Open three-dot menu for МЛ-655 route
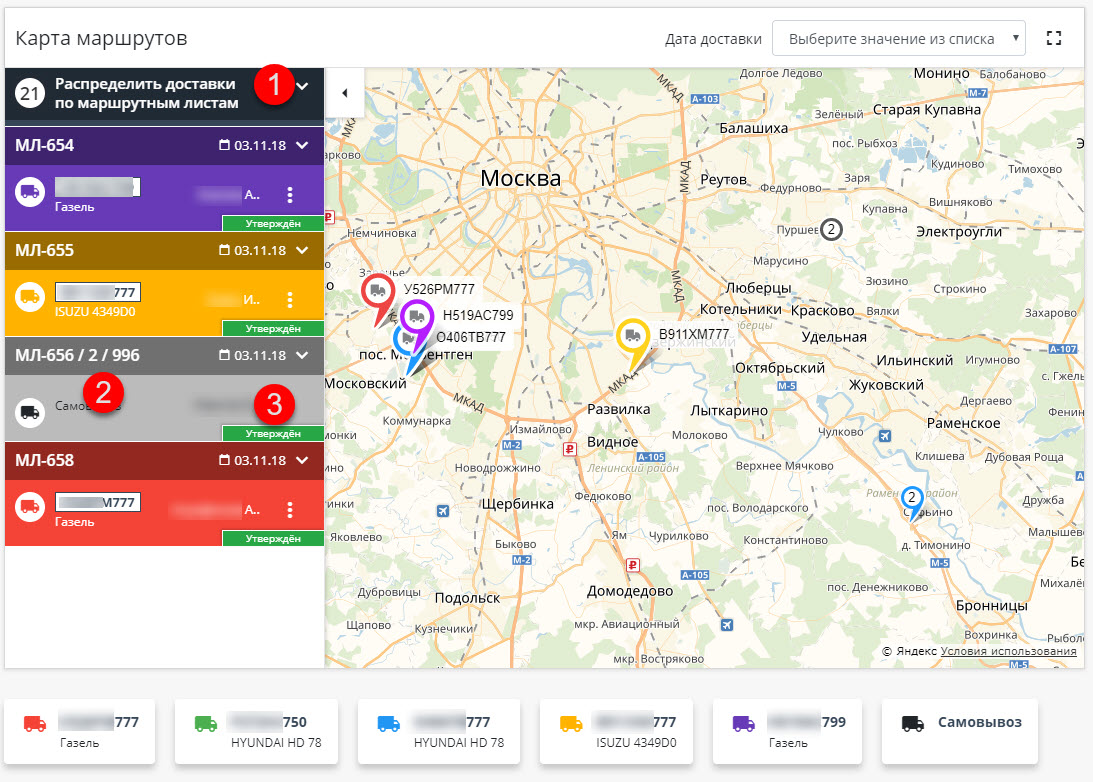The height and width of the screenshot is (782, 1093). point(290,299)
